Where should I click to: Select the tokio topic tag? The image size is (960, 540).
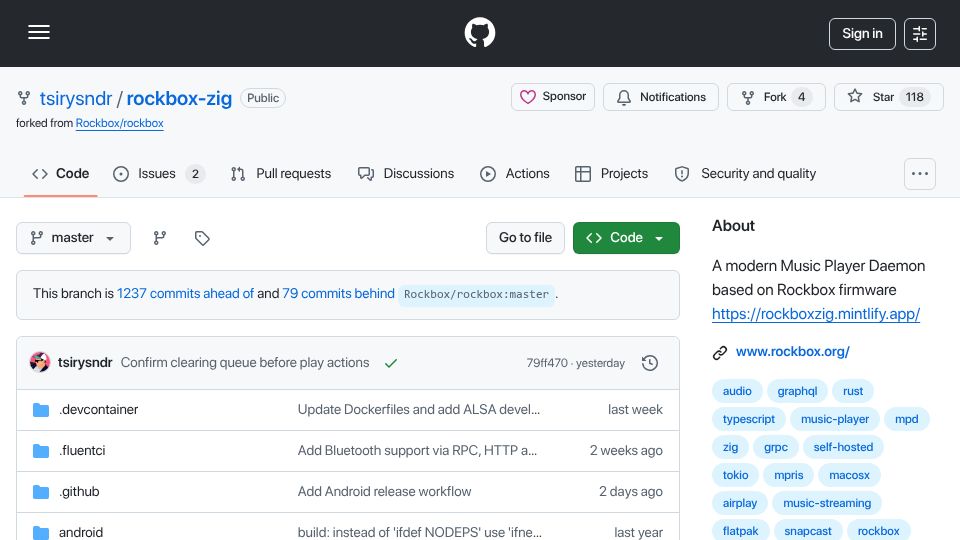735,475
